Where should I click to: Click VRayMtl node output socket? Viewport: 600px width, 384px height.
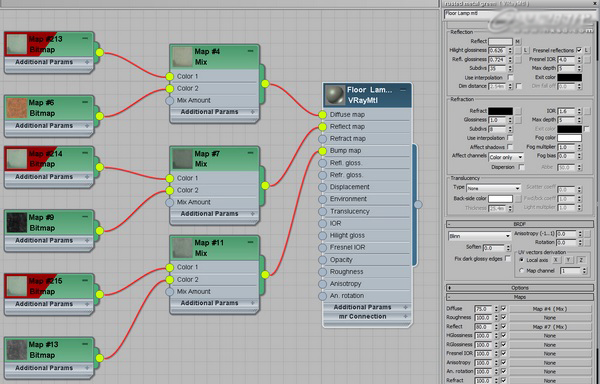(x=418, y=205)
